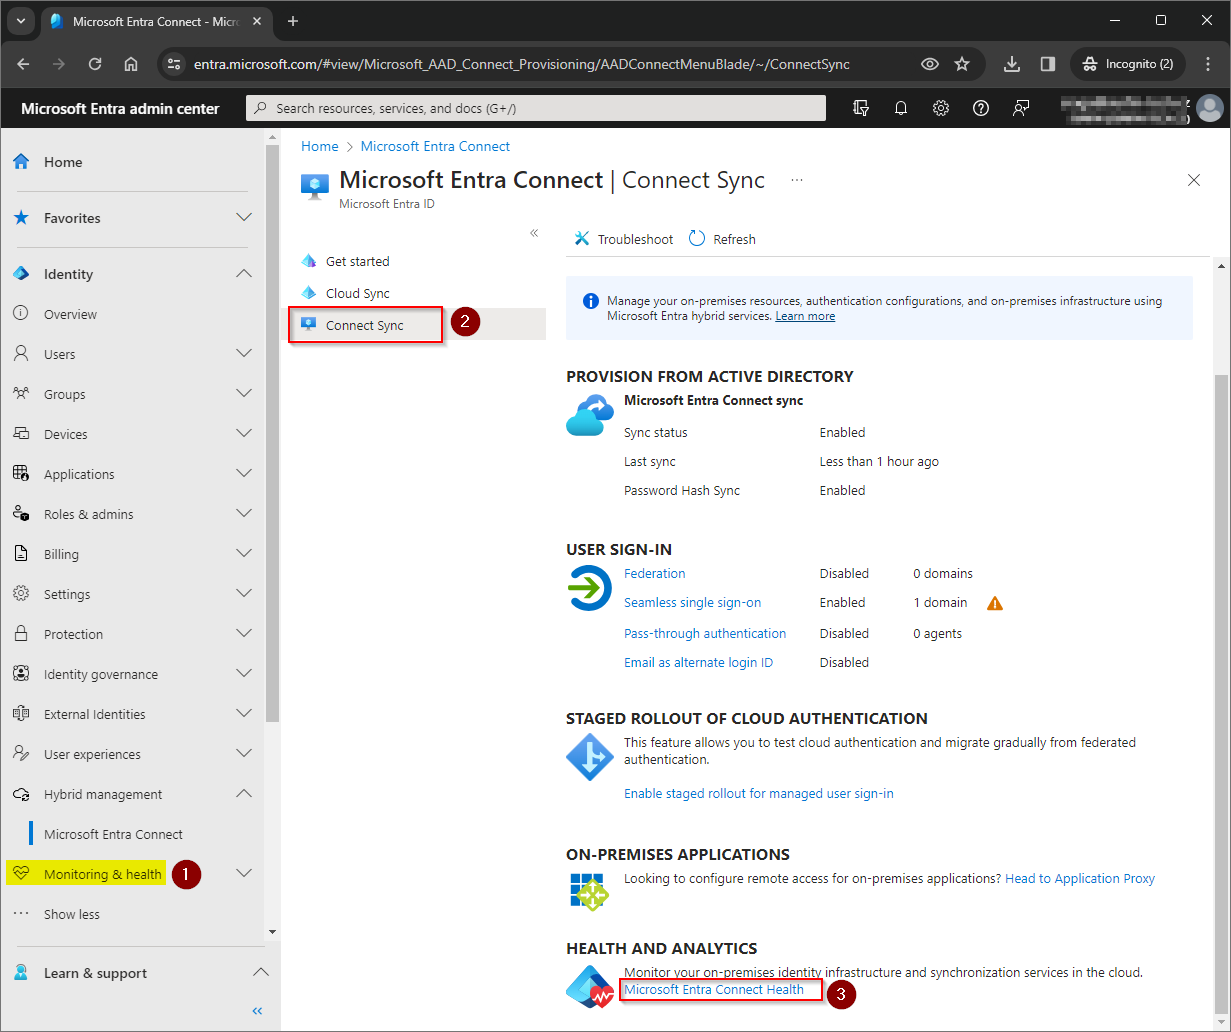
Task: Open new browser tab plus button
Action: coord(292,21)
